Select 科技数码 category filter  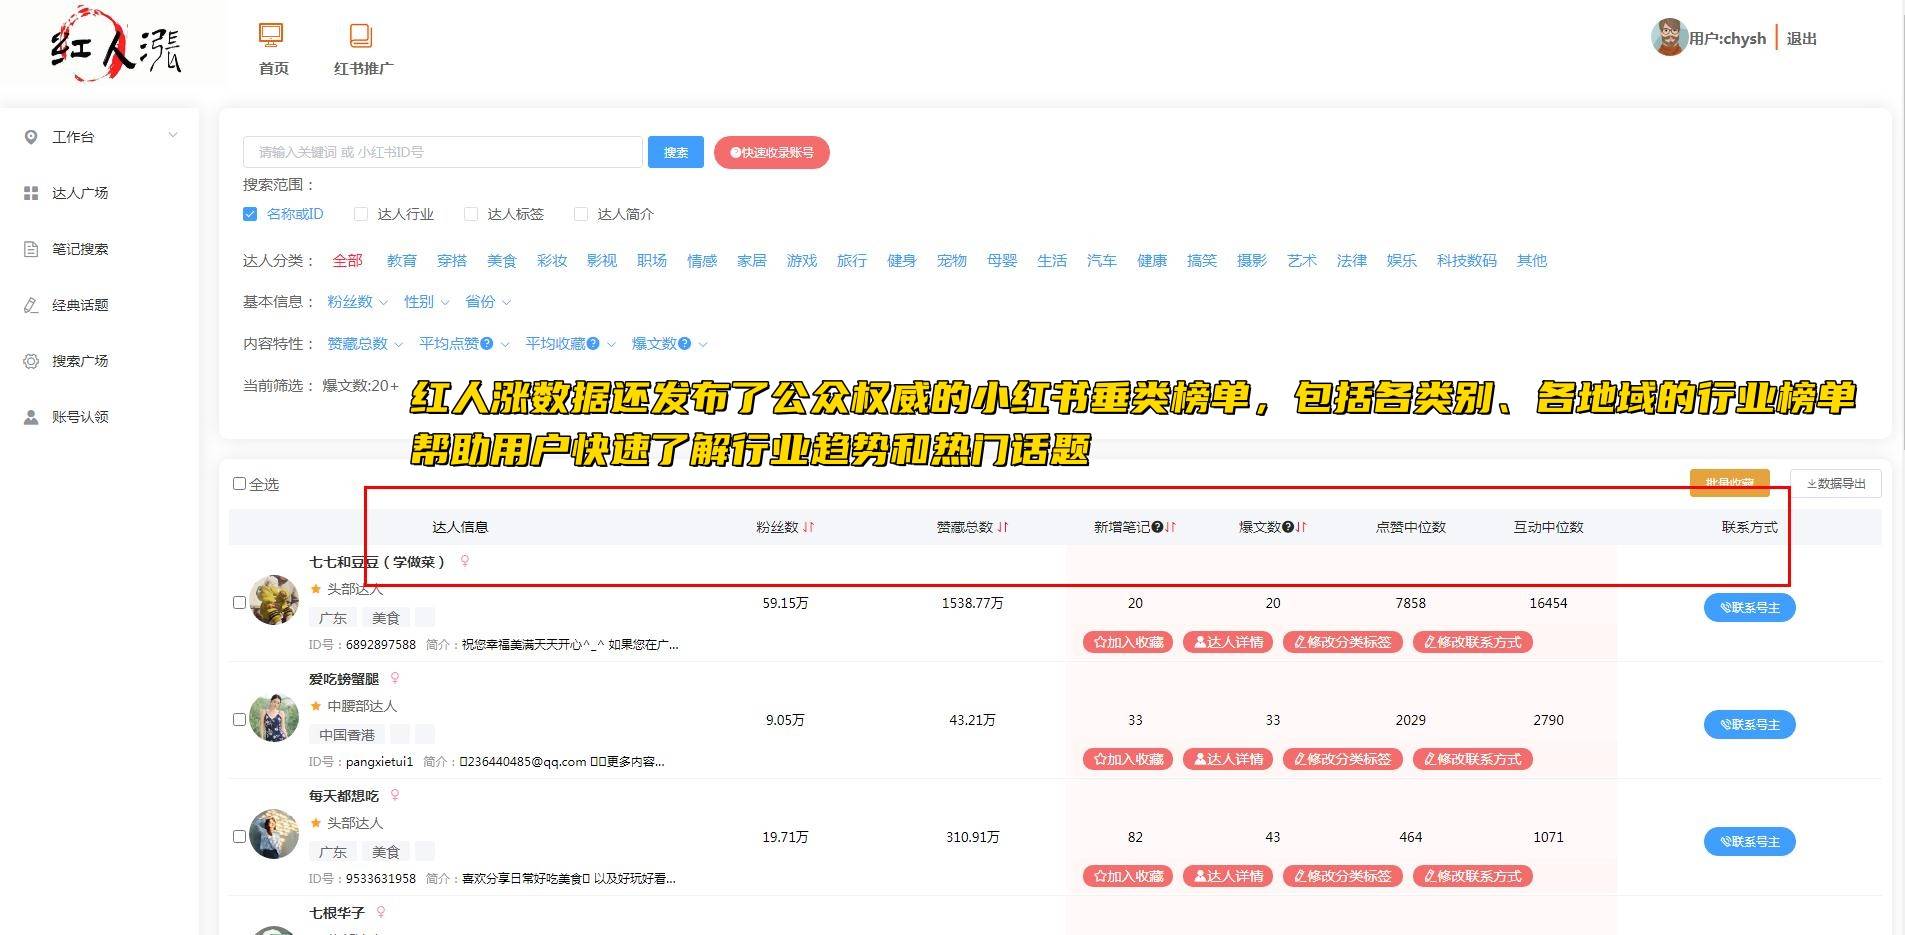1467,261
